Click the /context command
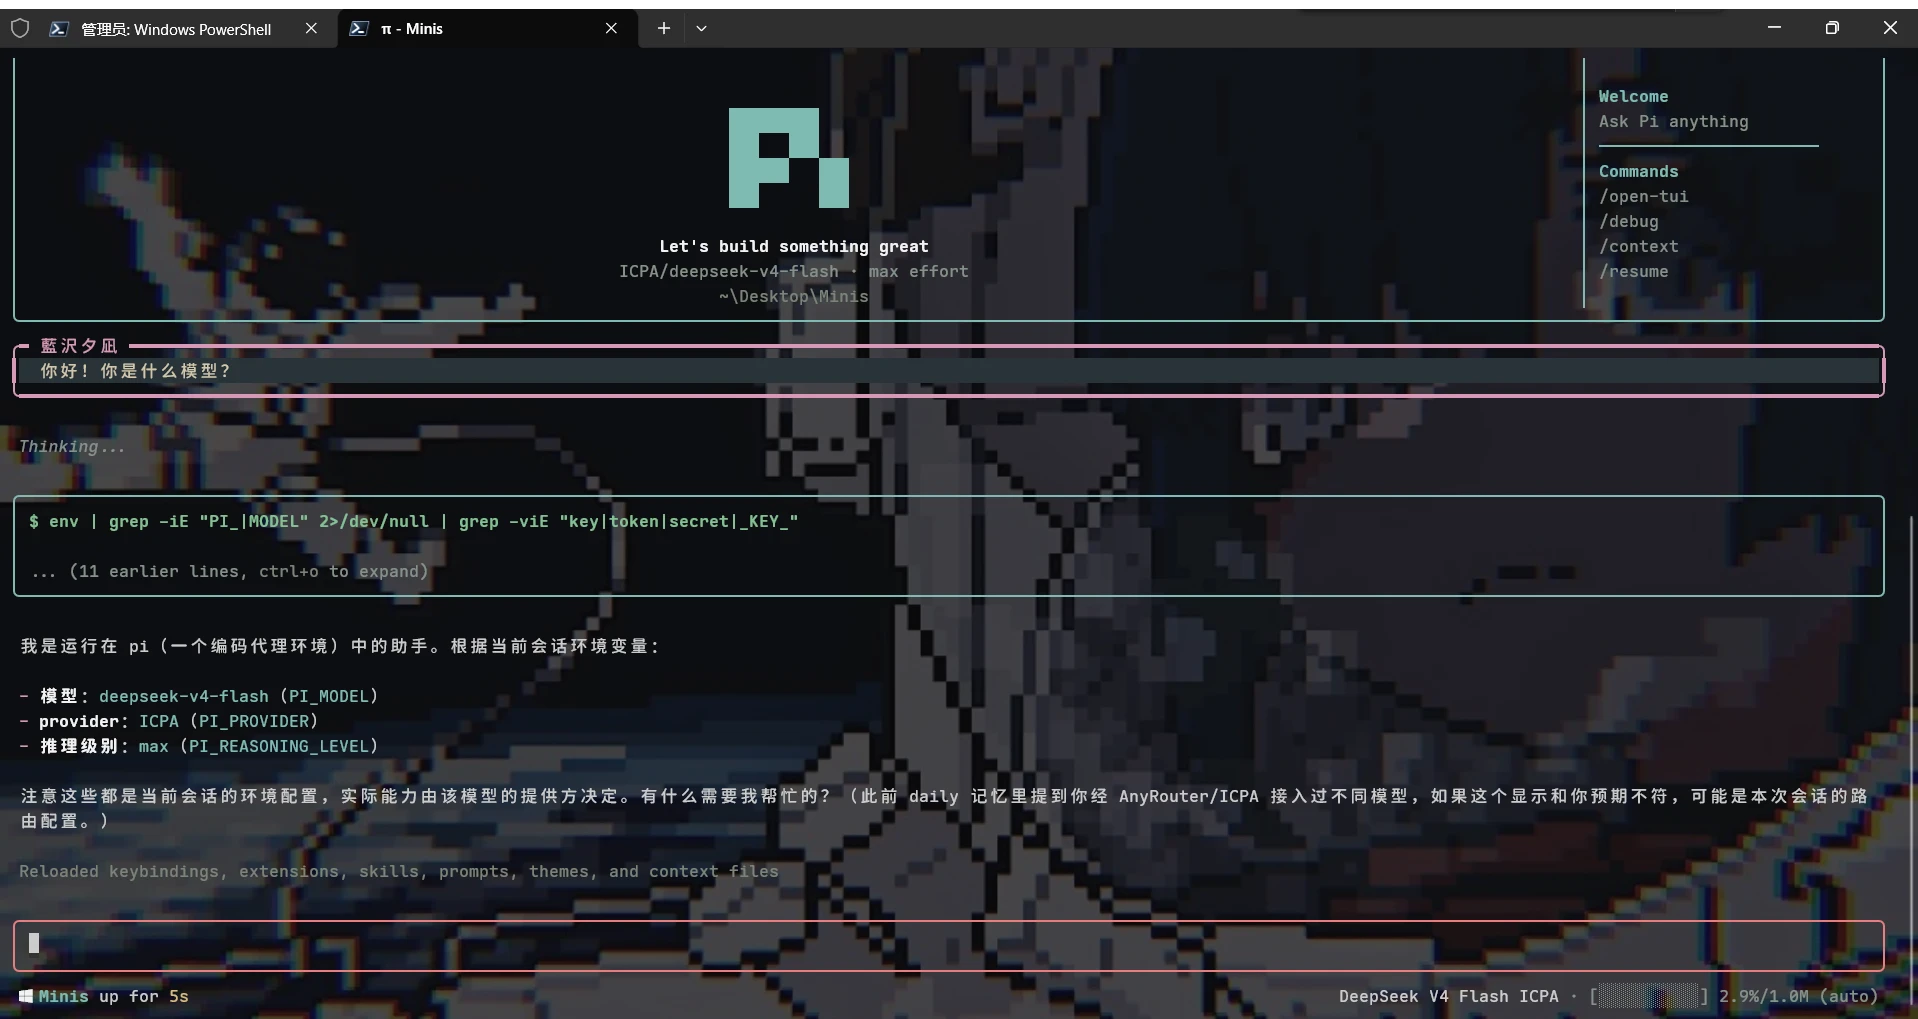Viewport: 1918px width, 1019px height. pyautogui.click(x=1638, y=247)
